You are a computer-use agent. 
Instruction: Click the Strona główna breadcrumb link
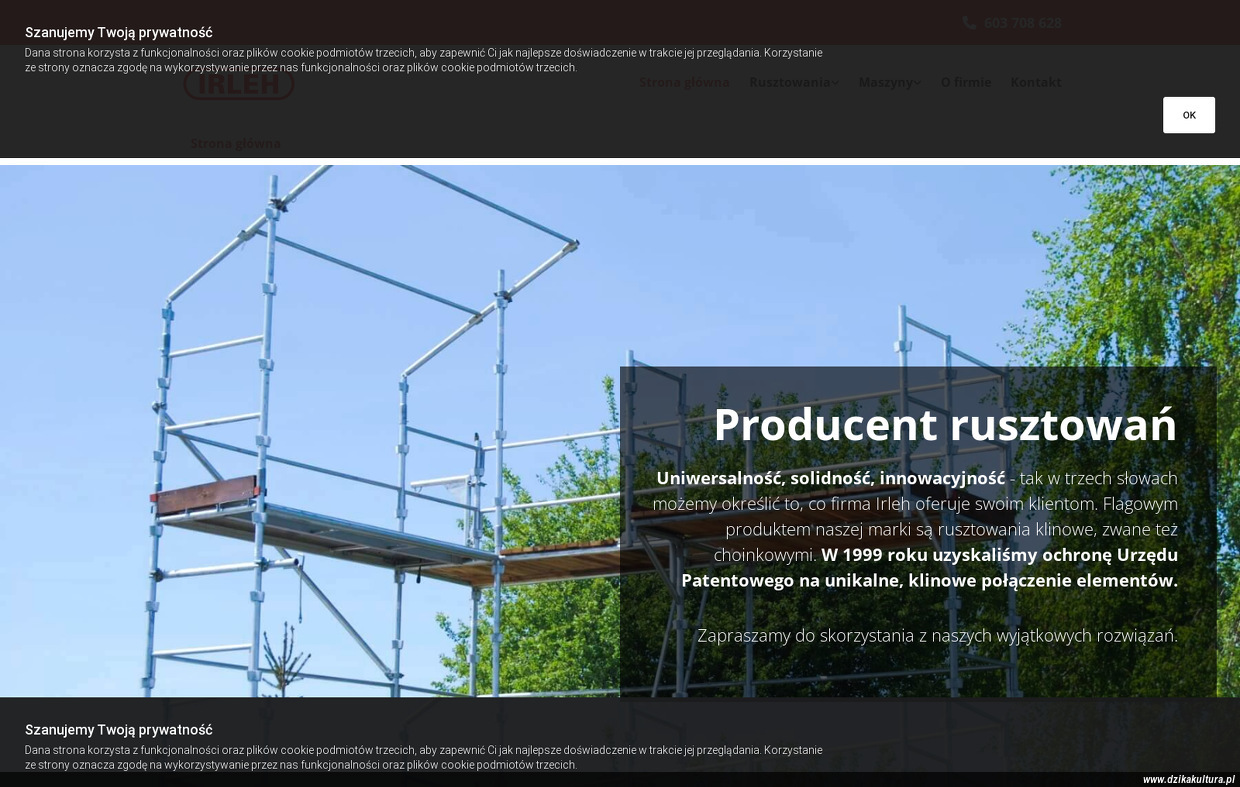(236, 143)
